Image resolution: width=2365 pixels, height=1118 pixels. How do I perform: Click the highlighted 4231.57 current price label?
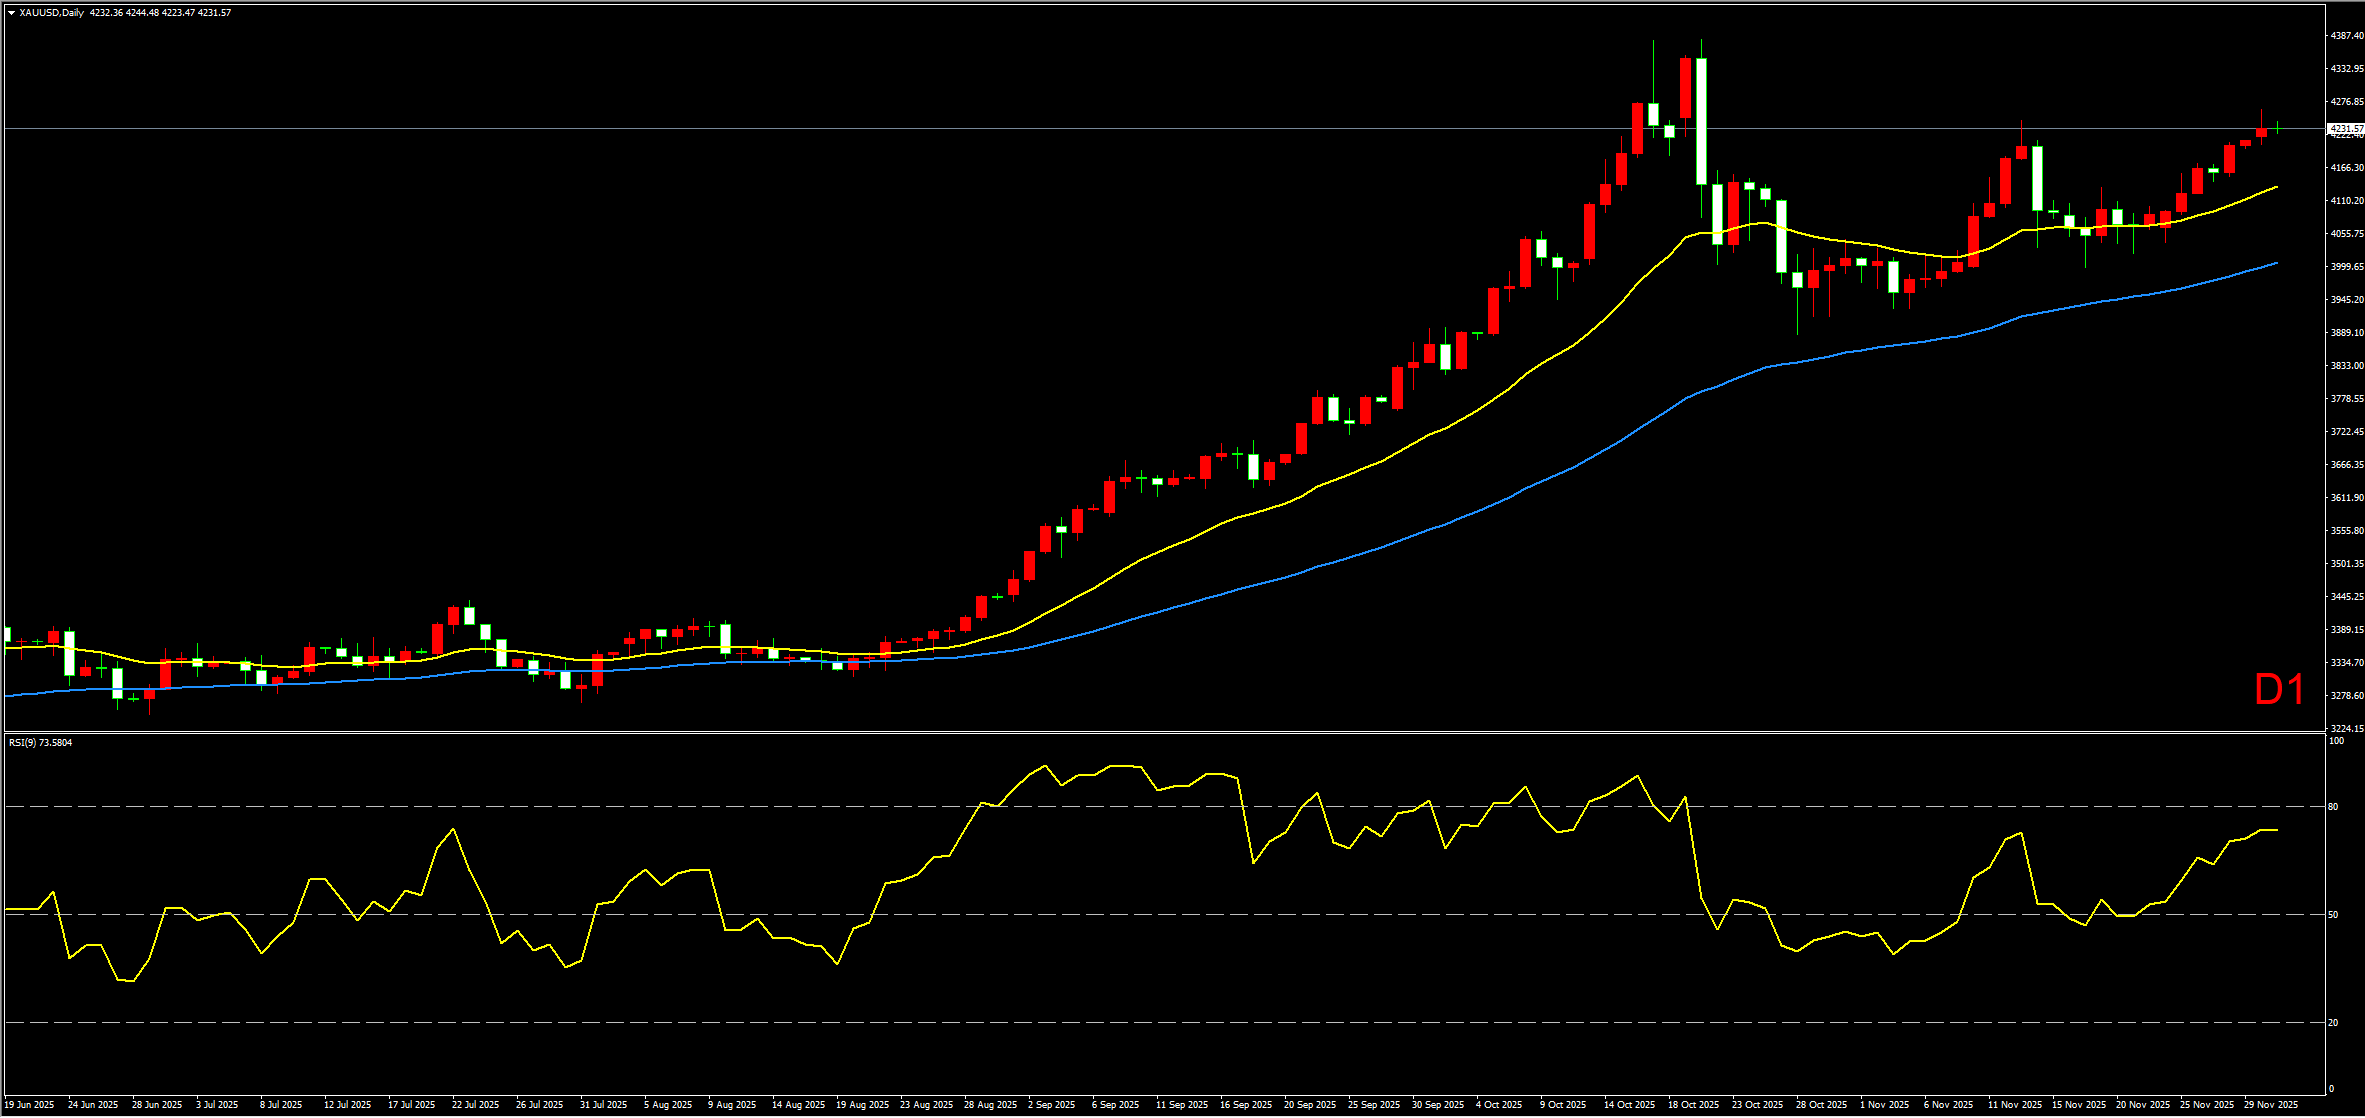(x=2346, y=129)
